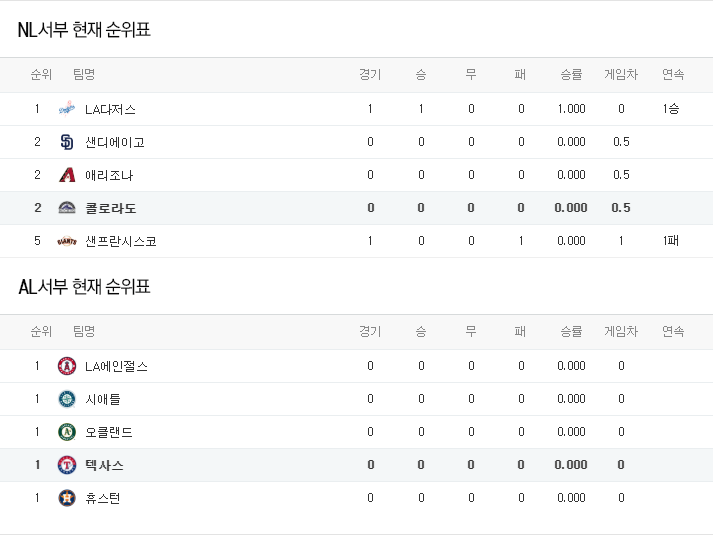The height and width of the screenshot is (538, 713).
Task: Click the 시애틀 team name
Action: click(103, 399)
